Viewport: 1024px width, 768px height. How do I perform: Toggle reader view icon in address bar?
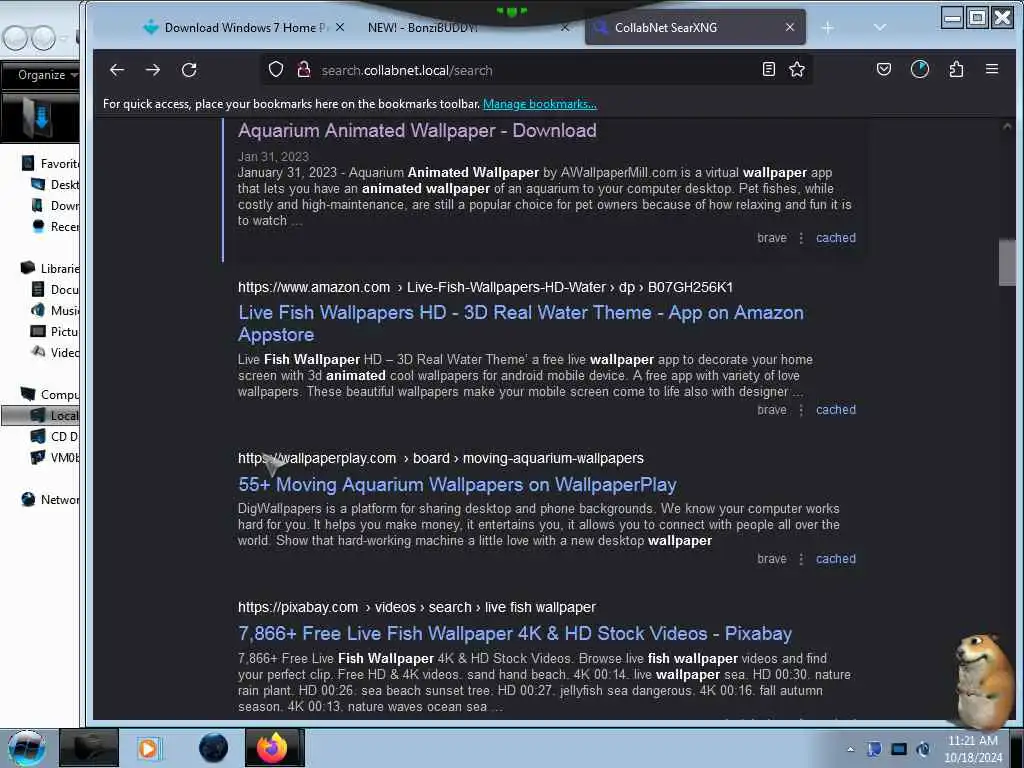[x=769, y=69]
